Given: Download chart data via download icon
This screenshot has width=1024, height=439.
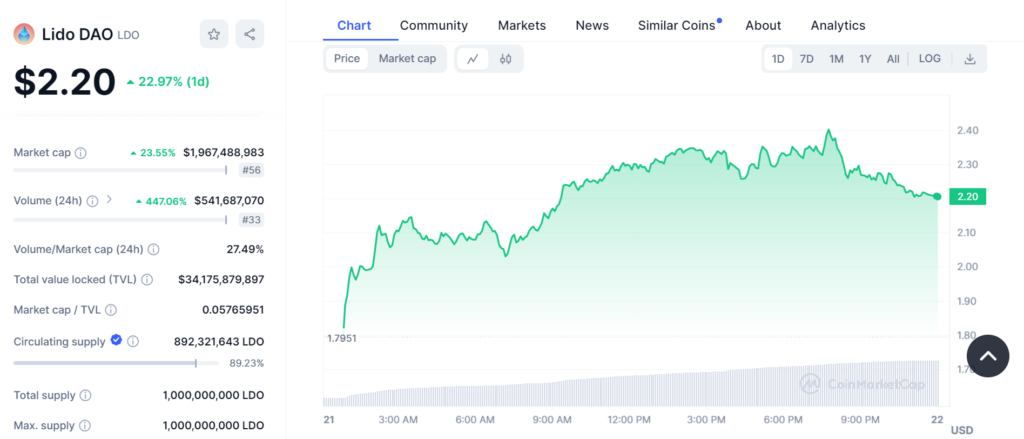Looking at the screenshot, I should (970, 59).
